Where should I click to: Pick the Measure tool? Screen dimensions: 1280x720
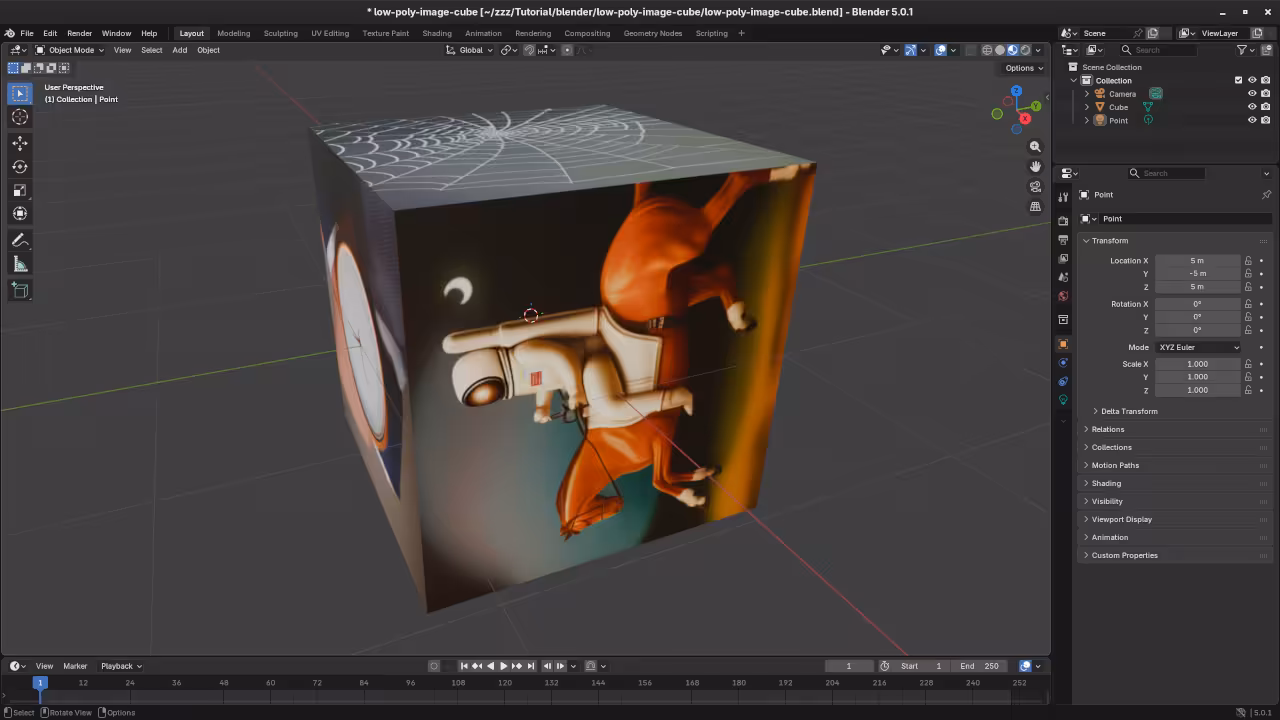click(x=20, y=263)
